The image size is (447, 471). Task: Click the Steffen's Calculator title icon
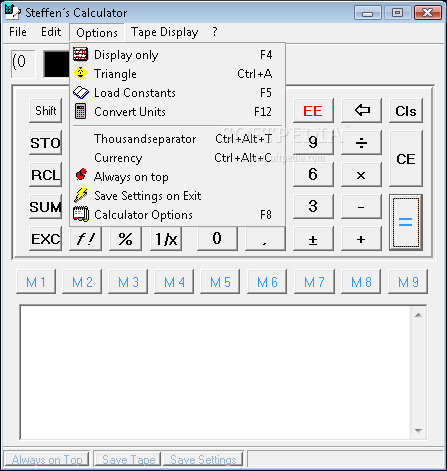click(12, 12)
